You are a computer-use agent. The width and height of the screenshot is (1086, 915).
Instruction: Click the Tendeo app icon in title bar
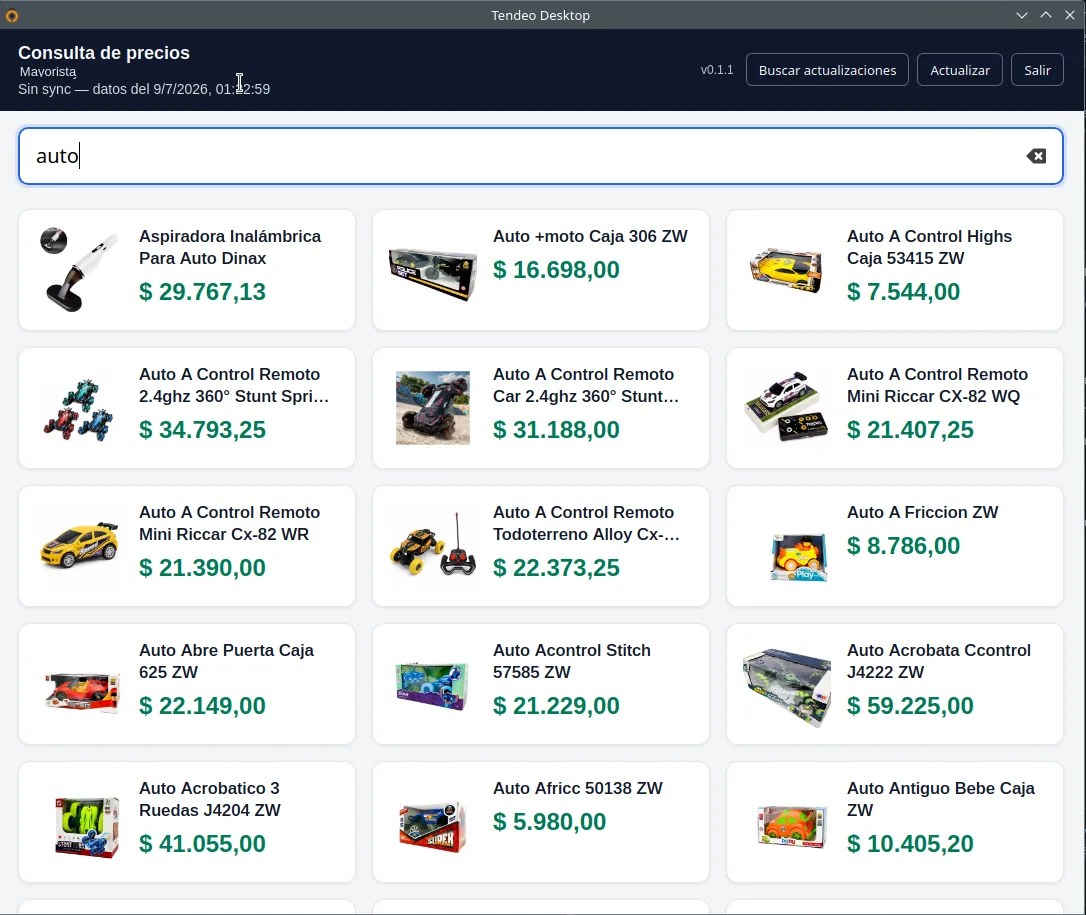point(12,15)
